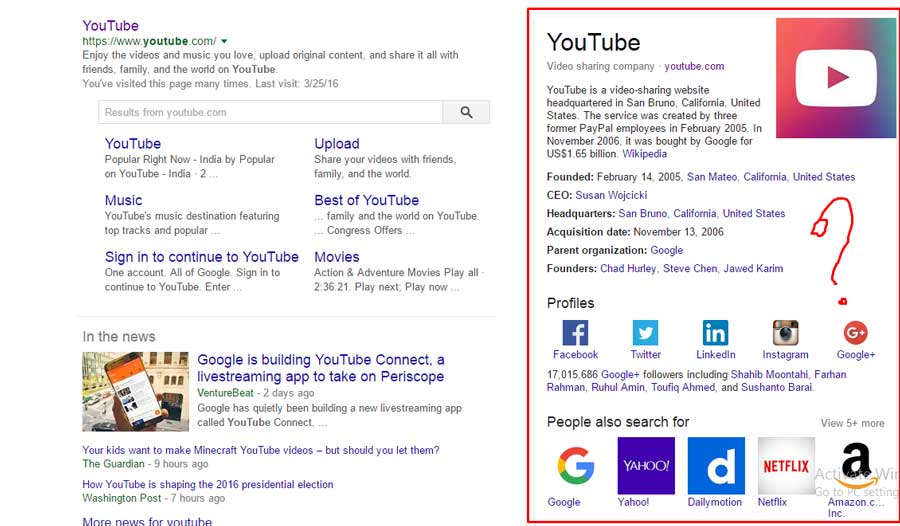Click the youtube.com link in knowledge panel
The height and width of the screenshot is (526, 900).
[x=694, y=66]
